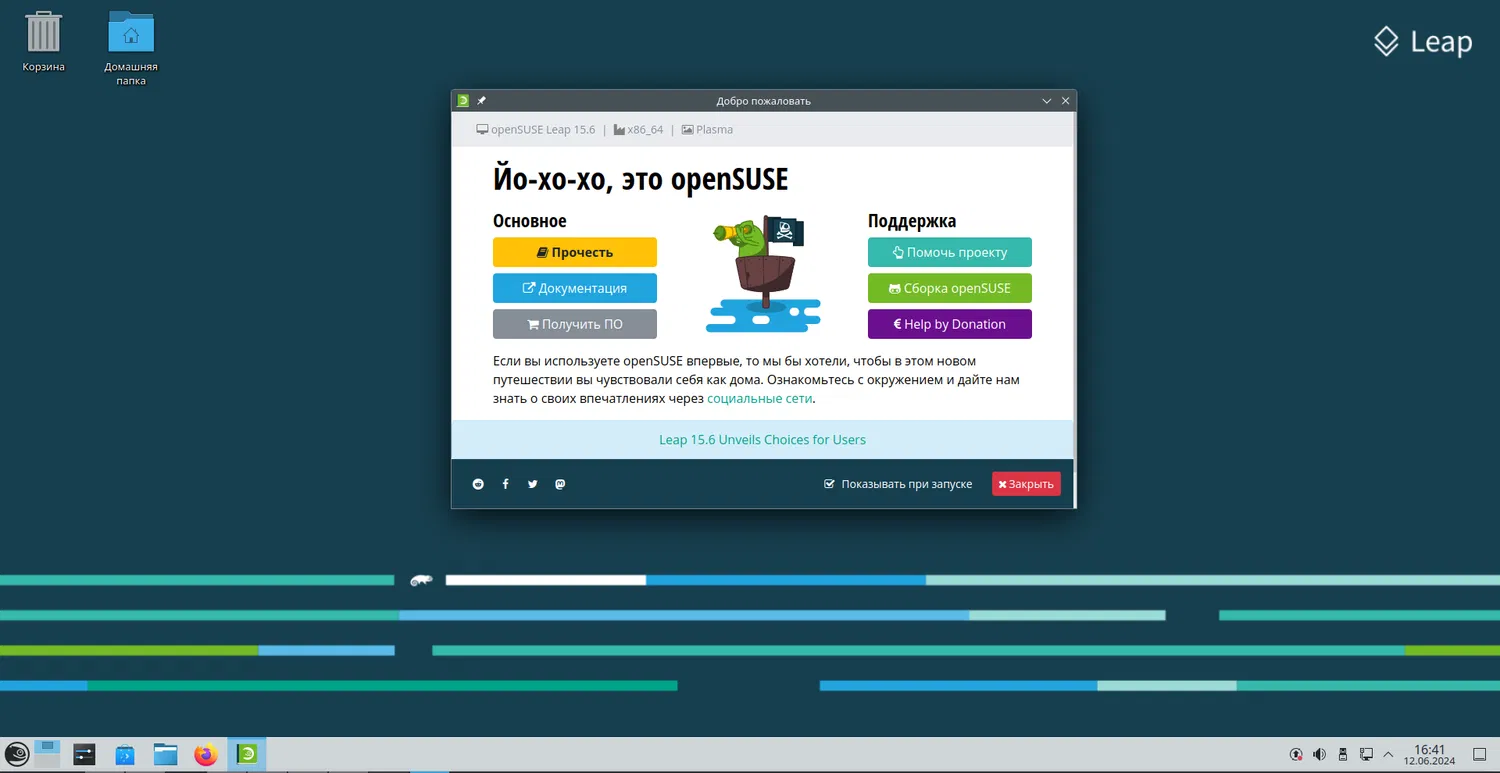1500x773 pixels.
Task: Select the welcome app taskbar entry
Action: [x=247, y=754]
